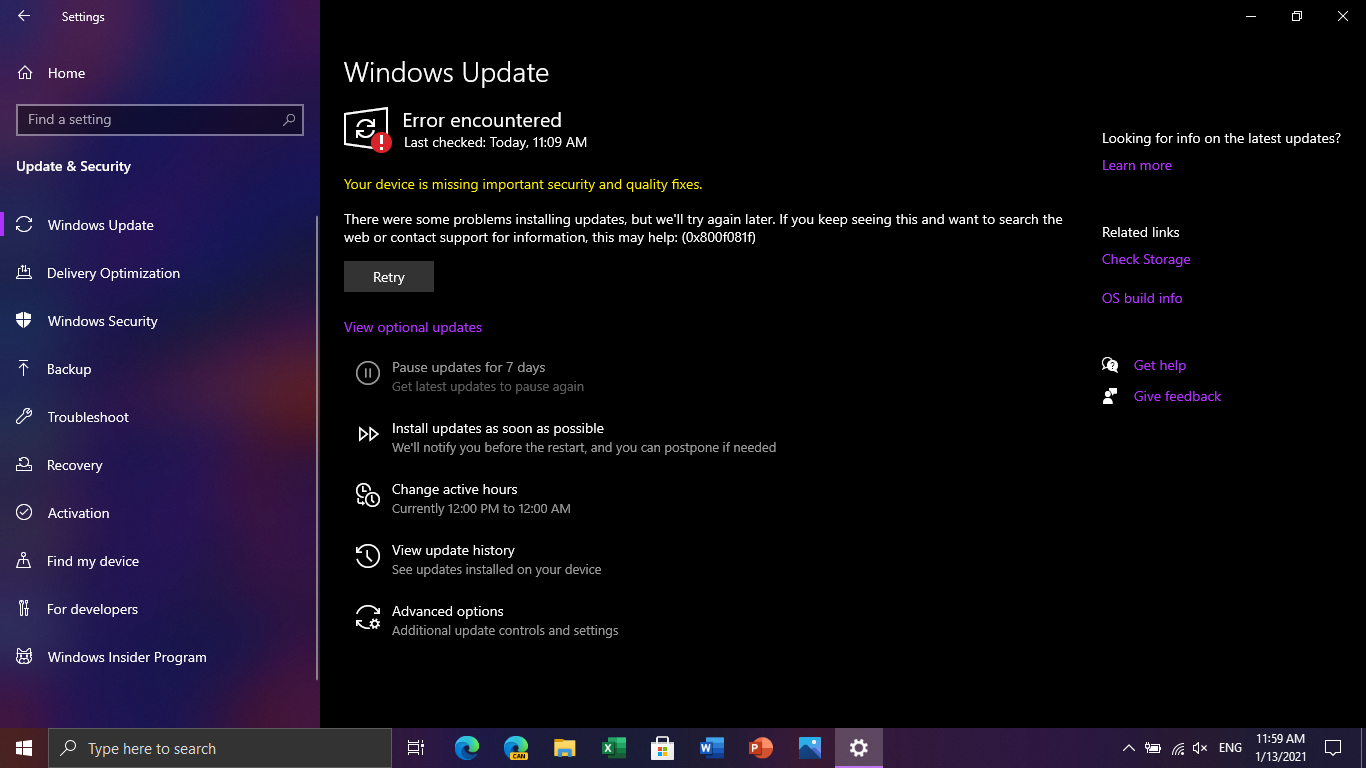Click the muted volume tray icon
The width and height of the screenshot is (1366, 768).
coord(1200,748)
